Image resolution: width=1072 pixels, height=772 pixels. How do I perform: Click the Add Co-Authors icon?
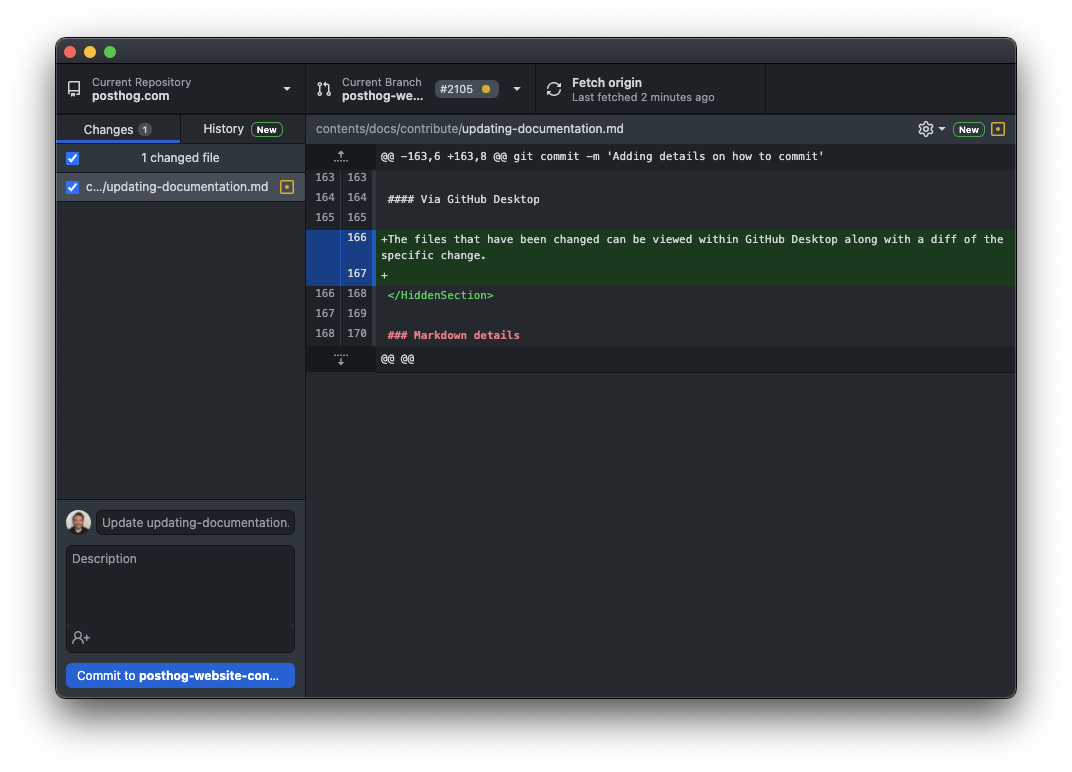(x=80, y=637)
